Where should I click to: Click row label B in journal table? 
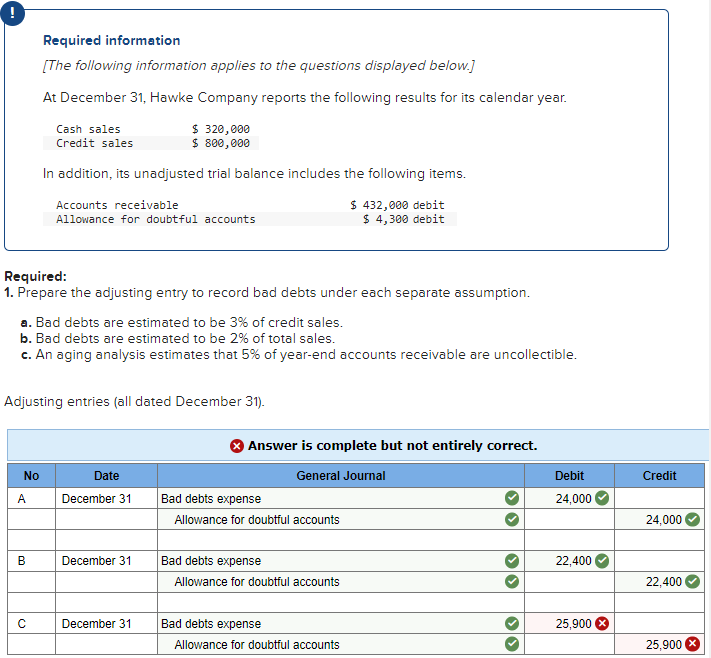pos(21,561)
